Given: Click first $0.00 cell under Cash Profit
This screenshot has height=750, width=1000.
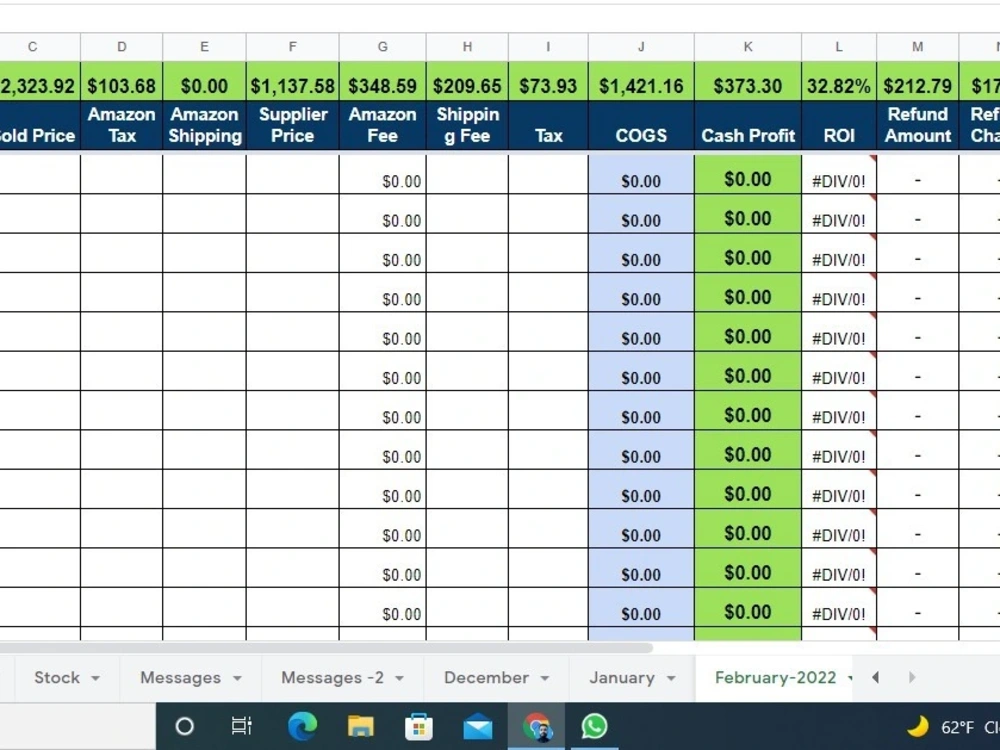Looking at the screenshot, I should [748, 174].
